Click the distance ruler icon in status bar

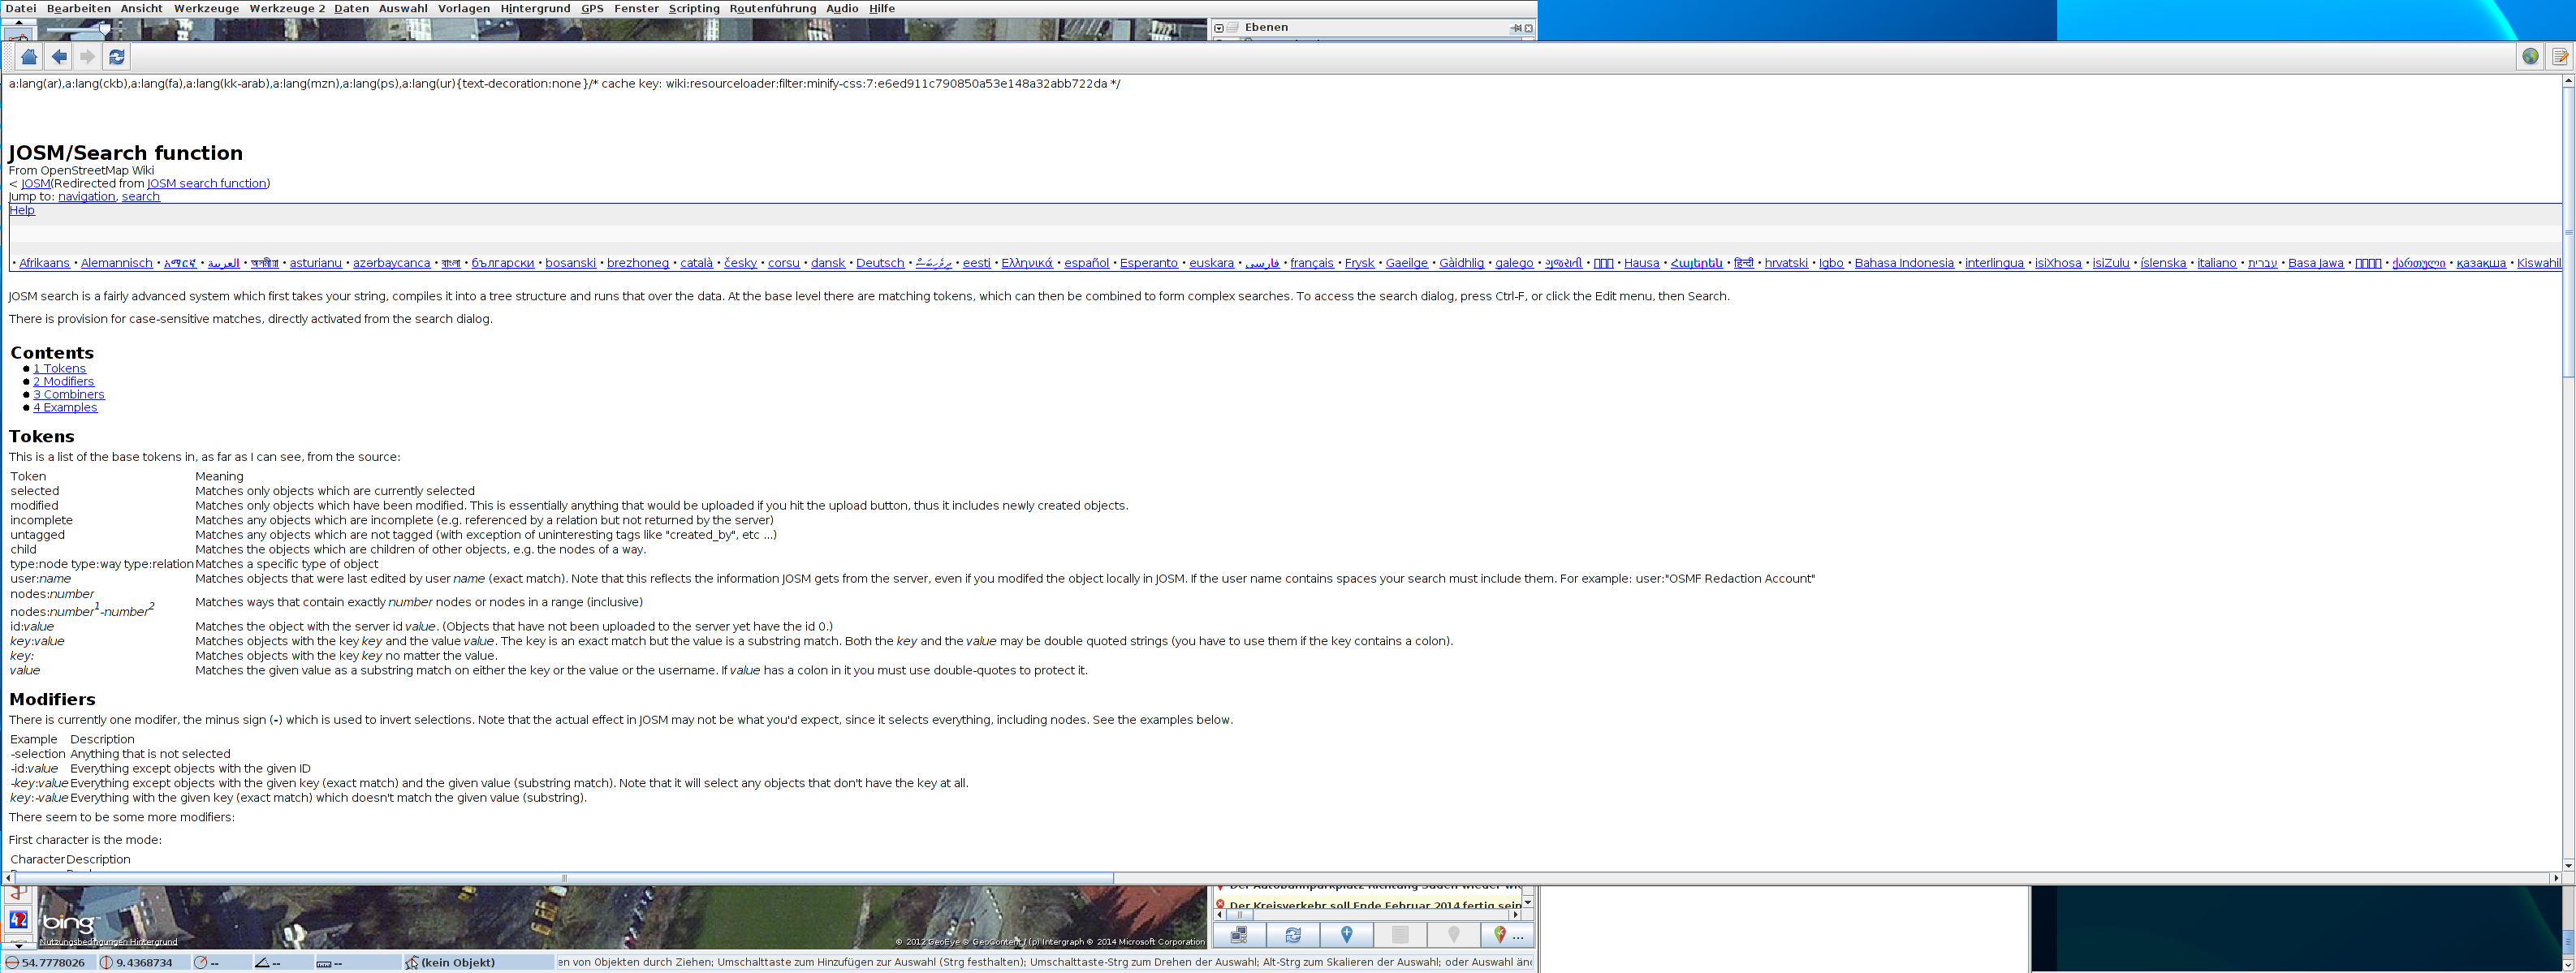(323, 964)
